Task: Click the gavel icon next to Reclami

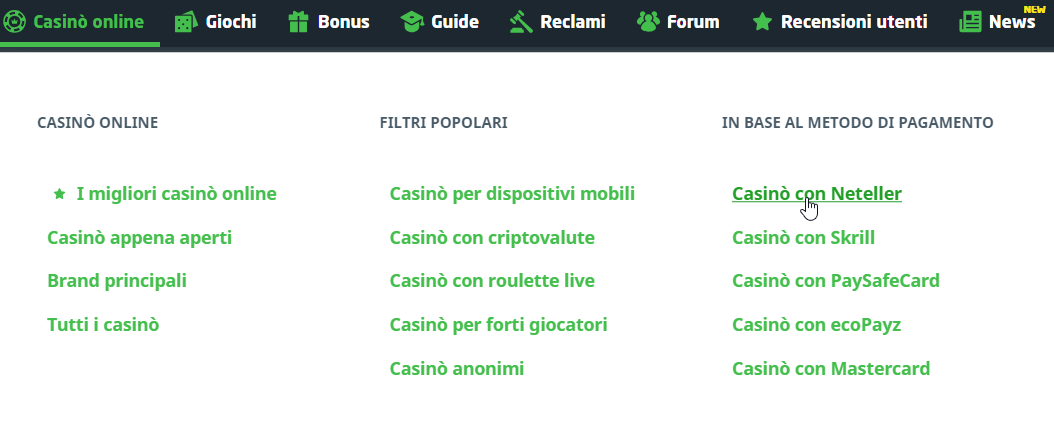Action: [519, 21]
